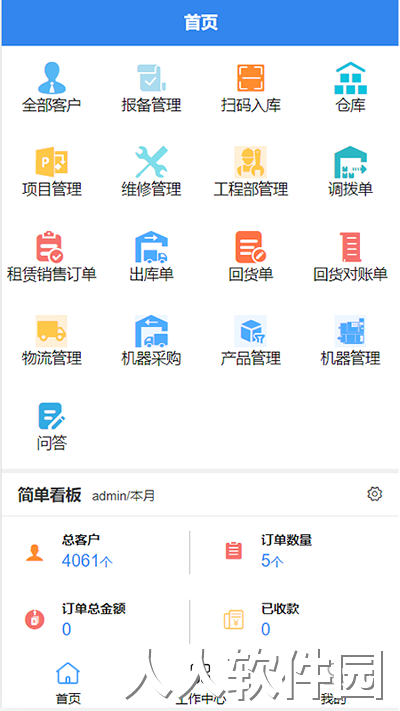Open 产品管理 box icon
Image resolution: width=400 pixels, height=711 pixels.
point(251,331)
